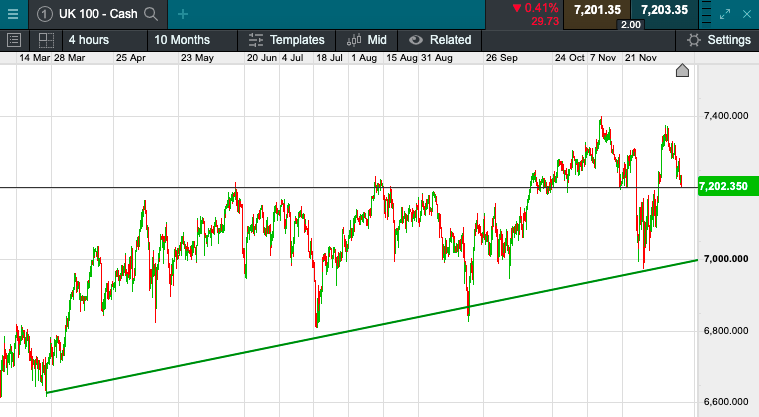Toggle Related instruments eye
The image size is (759, 417).
[440, 40]
